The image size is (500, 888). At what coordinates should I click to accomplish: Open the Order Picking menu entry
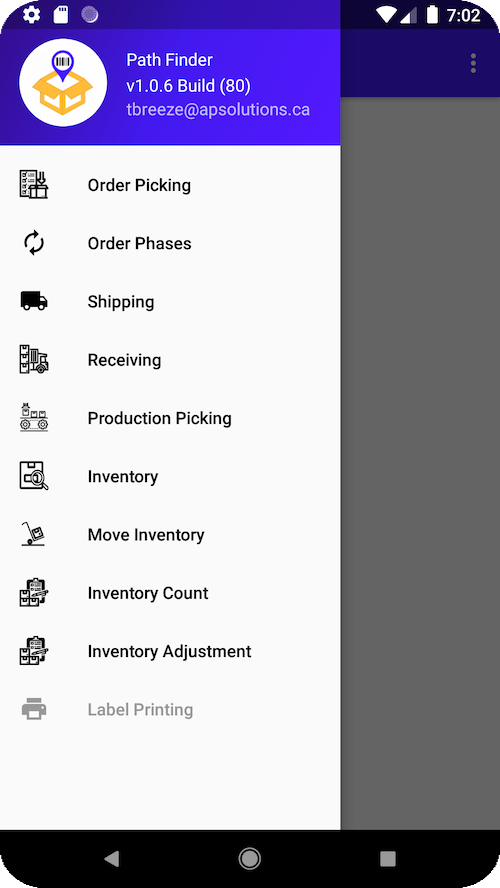pos(170,185)
